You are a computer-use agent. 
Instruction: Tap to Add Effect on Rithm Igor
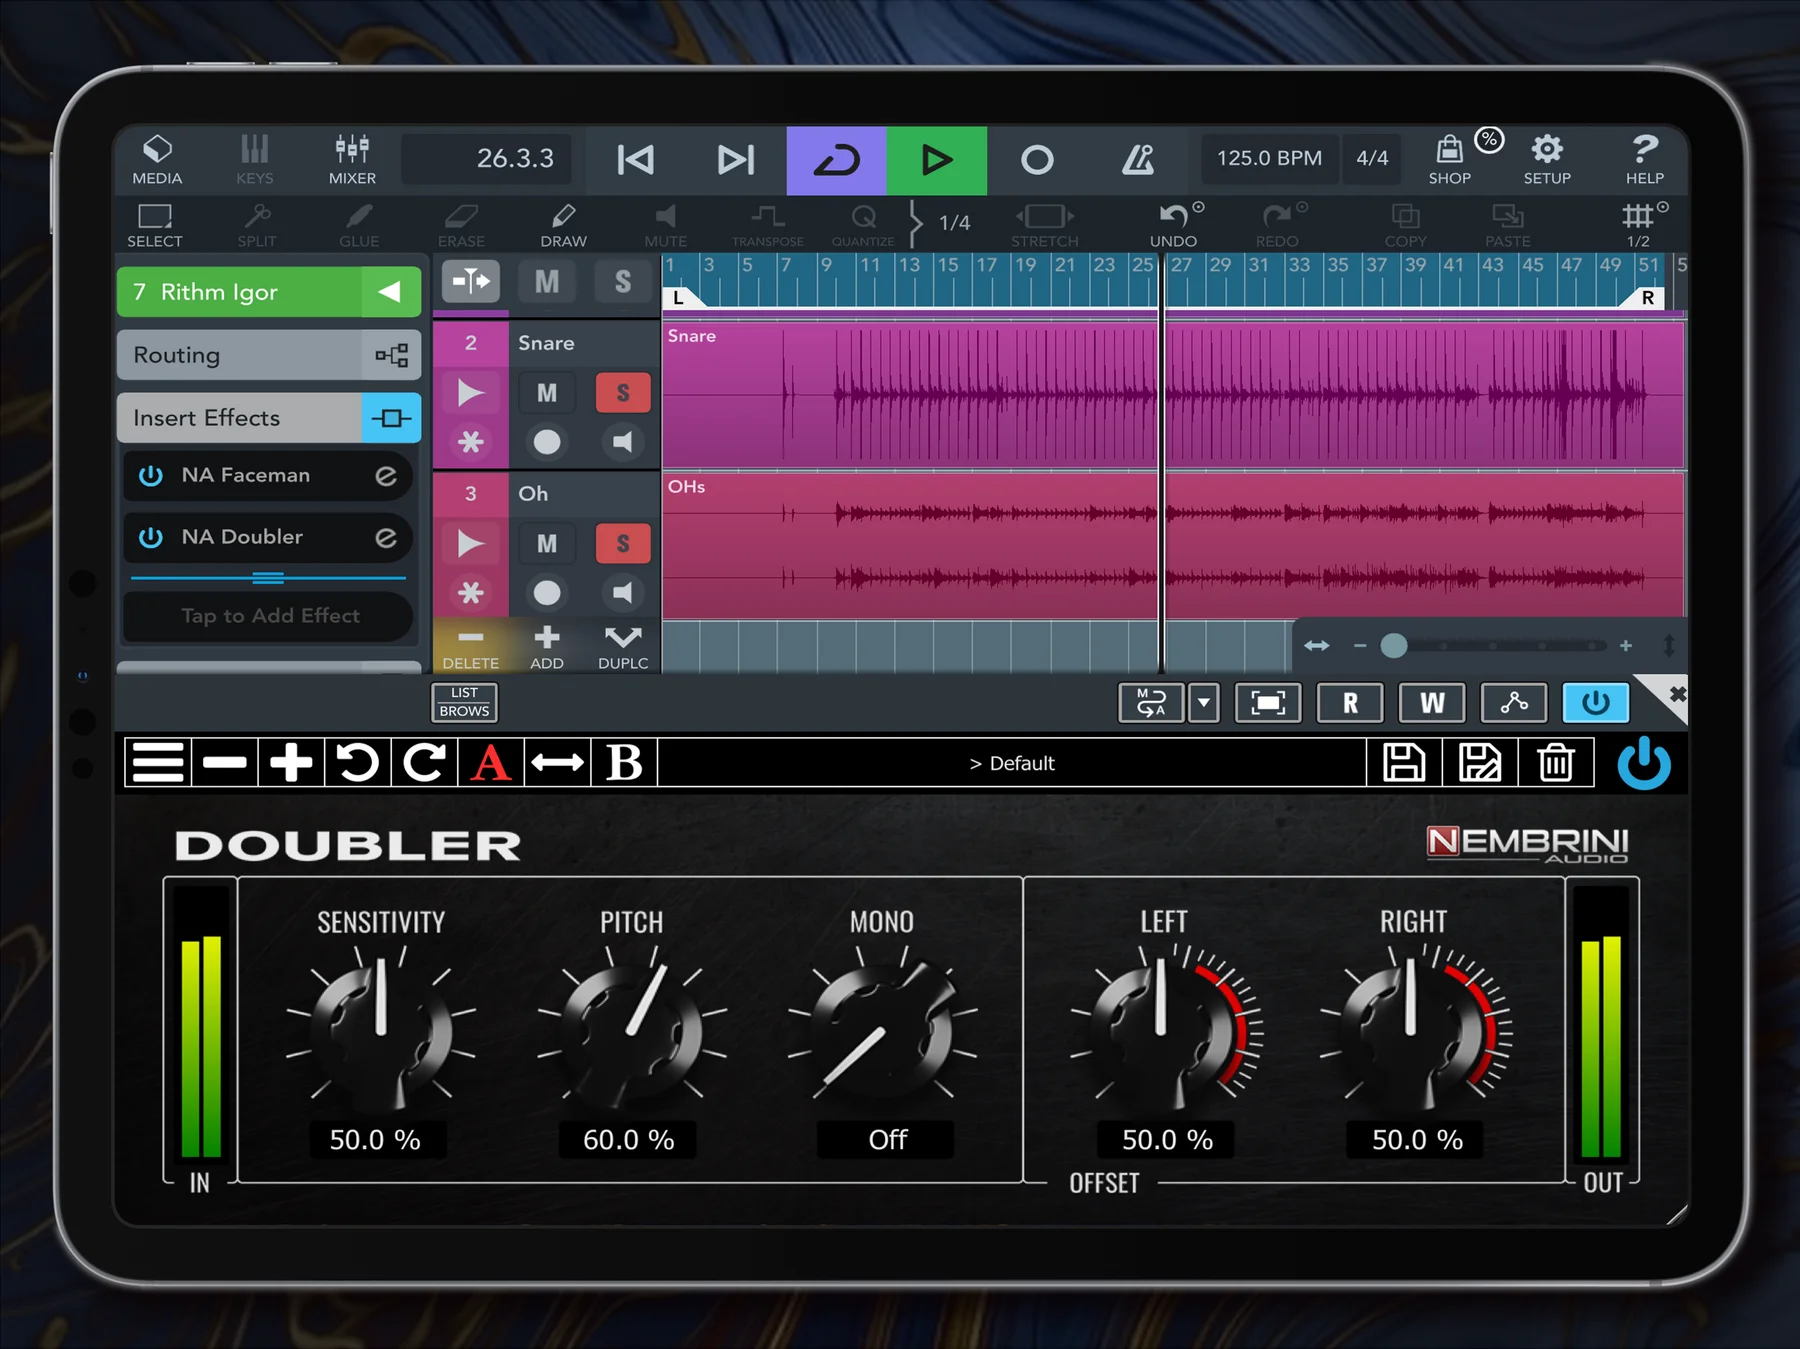click(267, 616)
